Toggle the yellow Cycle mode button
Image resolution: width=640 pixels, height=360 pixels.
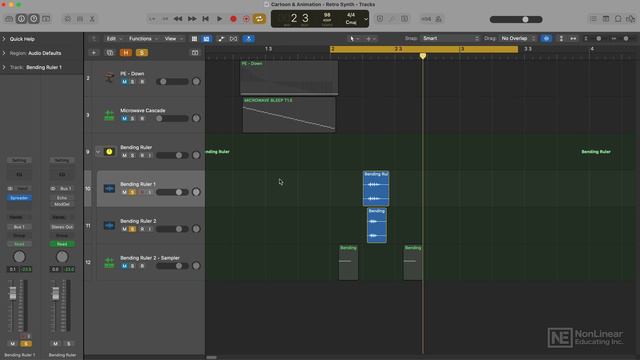[x=259, y=19]
